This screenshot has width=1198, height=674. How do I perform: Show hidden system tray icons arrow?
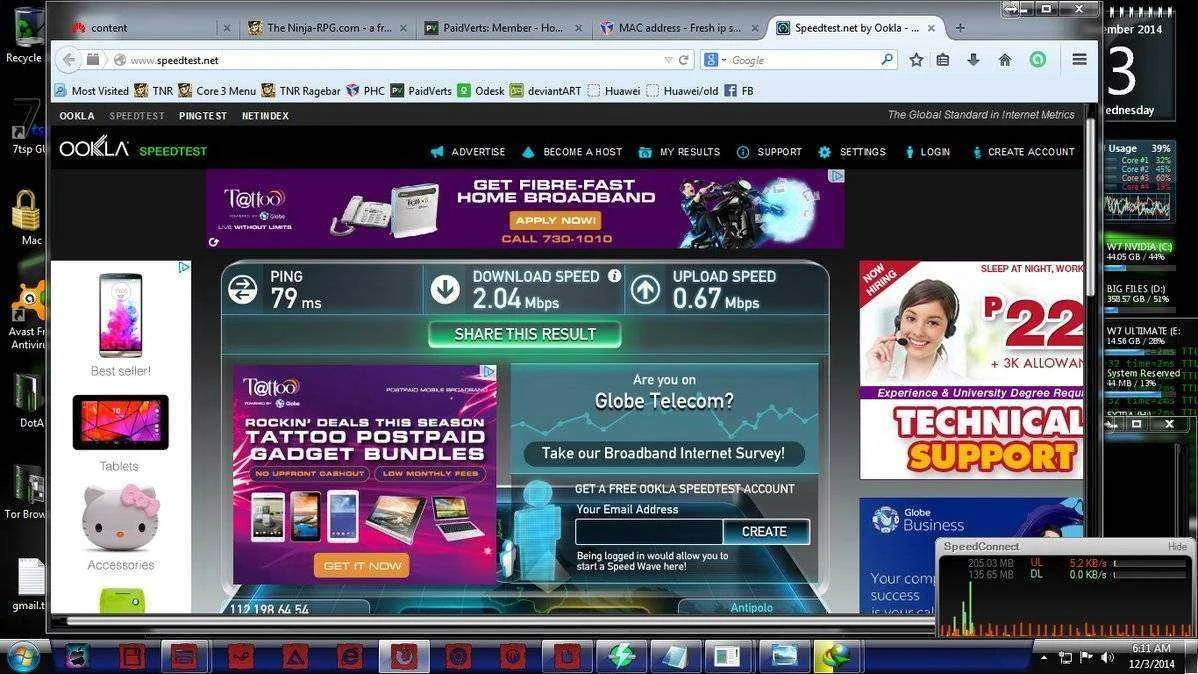tap(1044, 658)
